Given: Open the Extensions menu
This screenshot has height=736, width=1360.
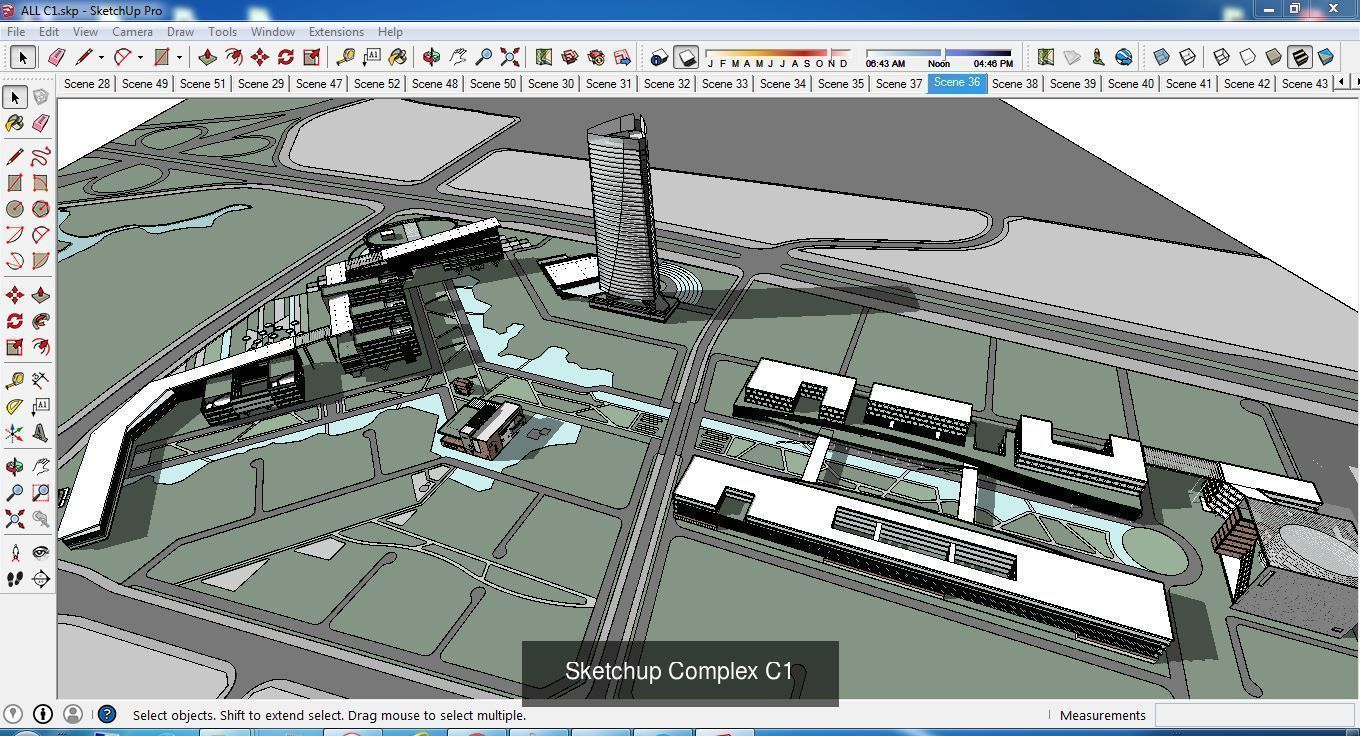Looking at the screenshot, I should [336, 32].
